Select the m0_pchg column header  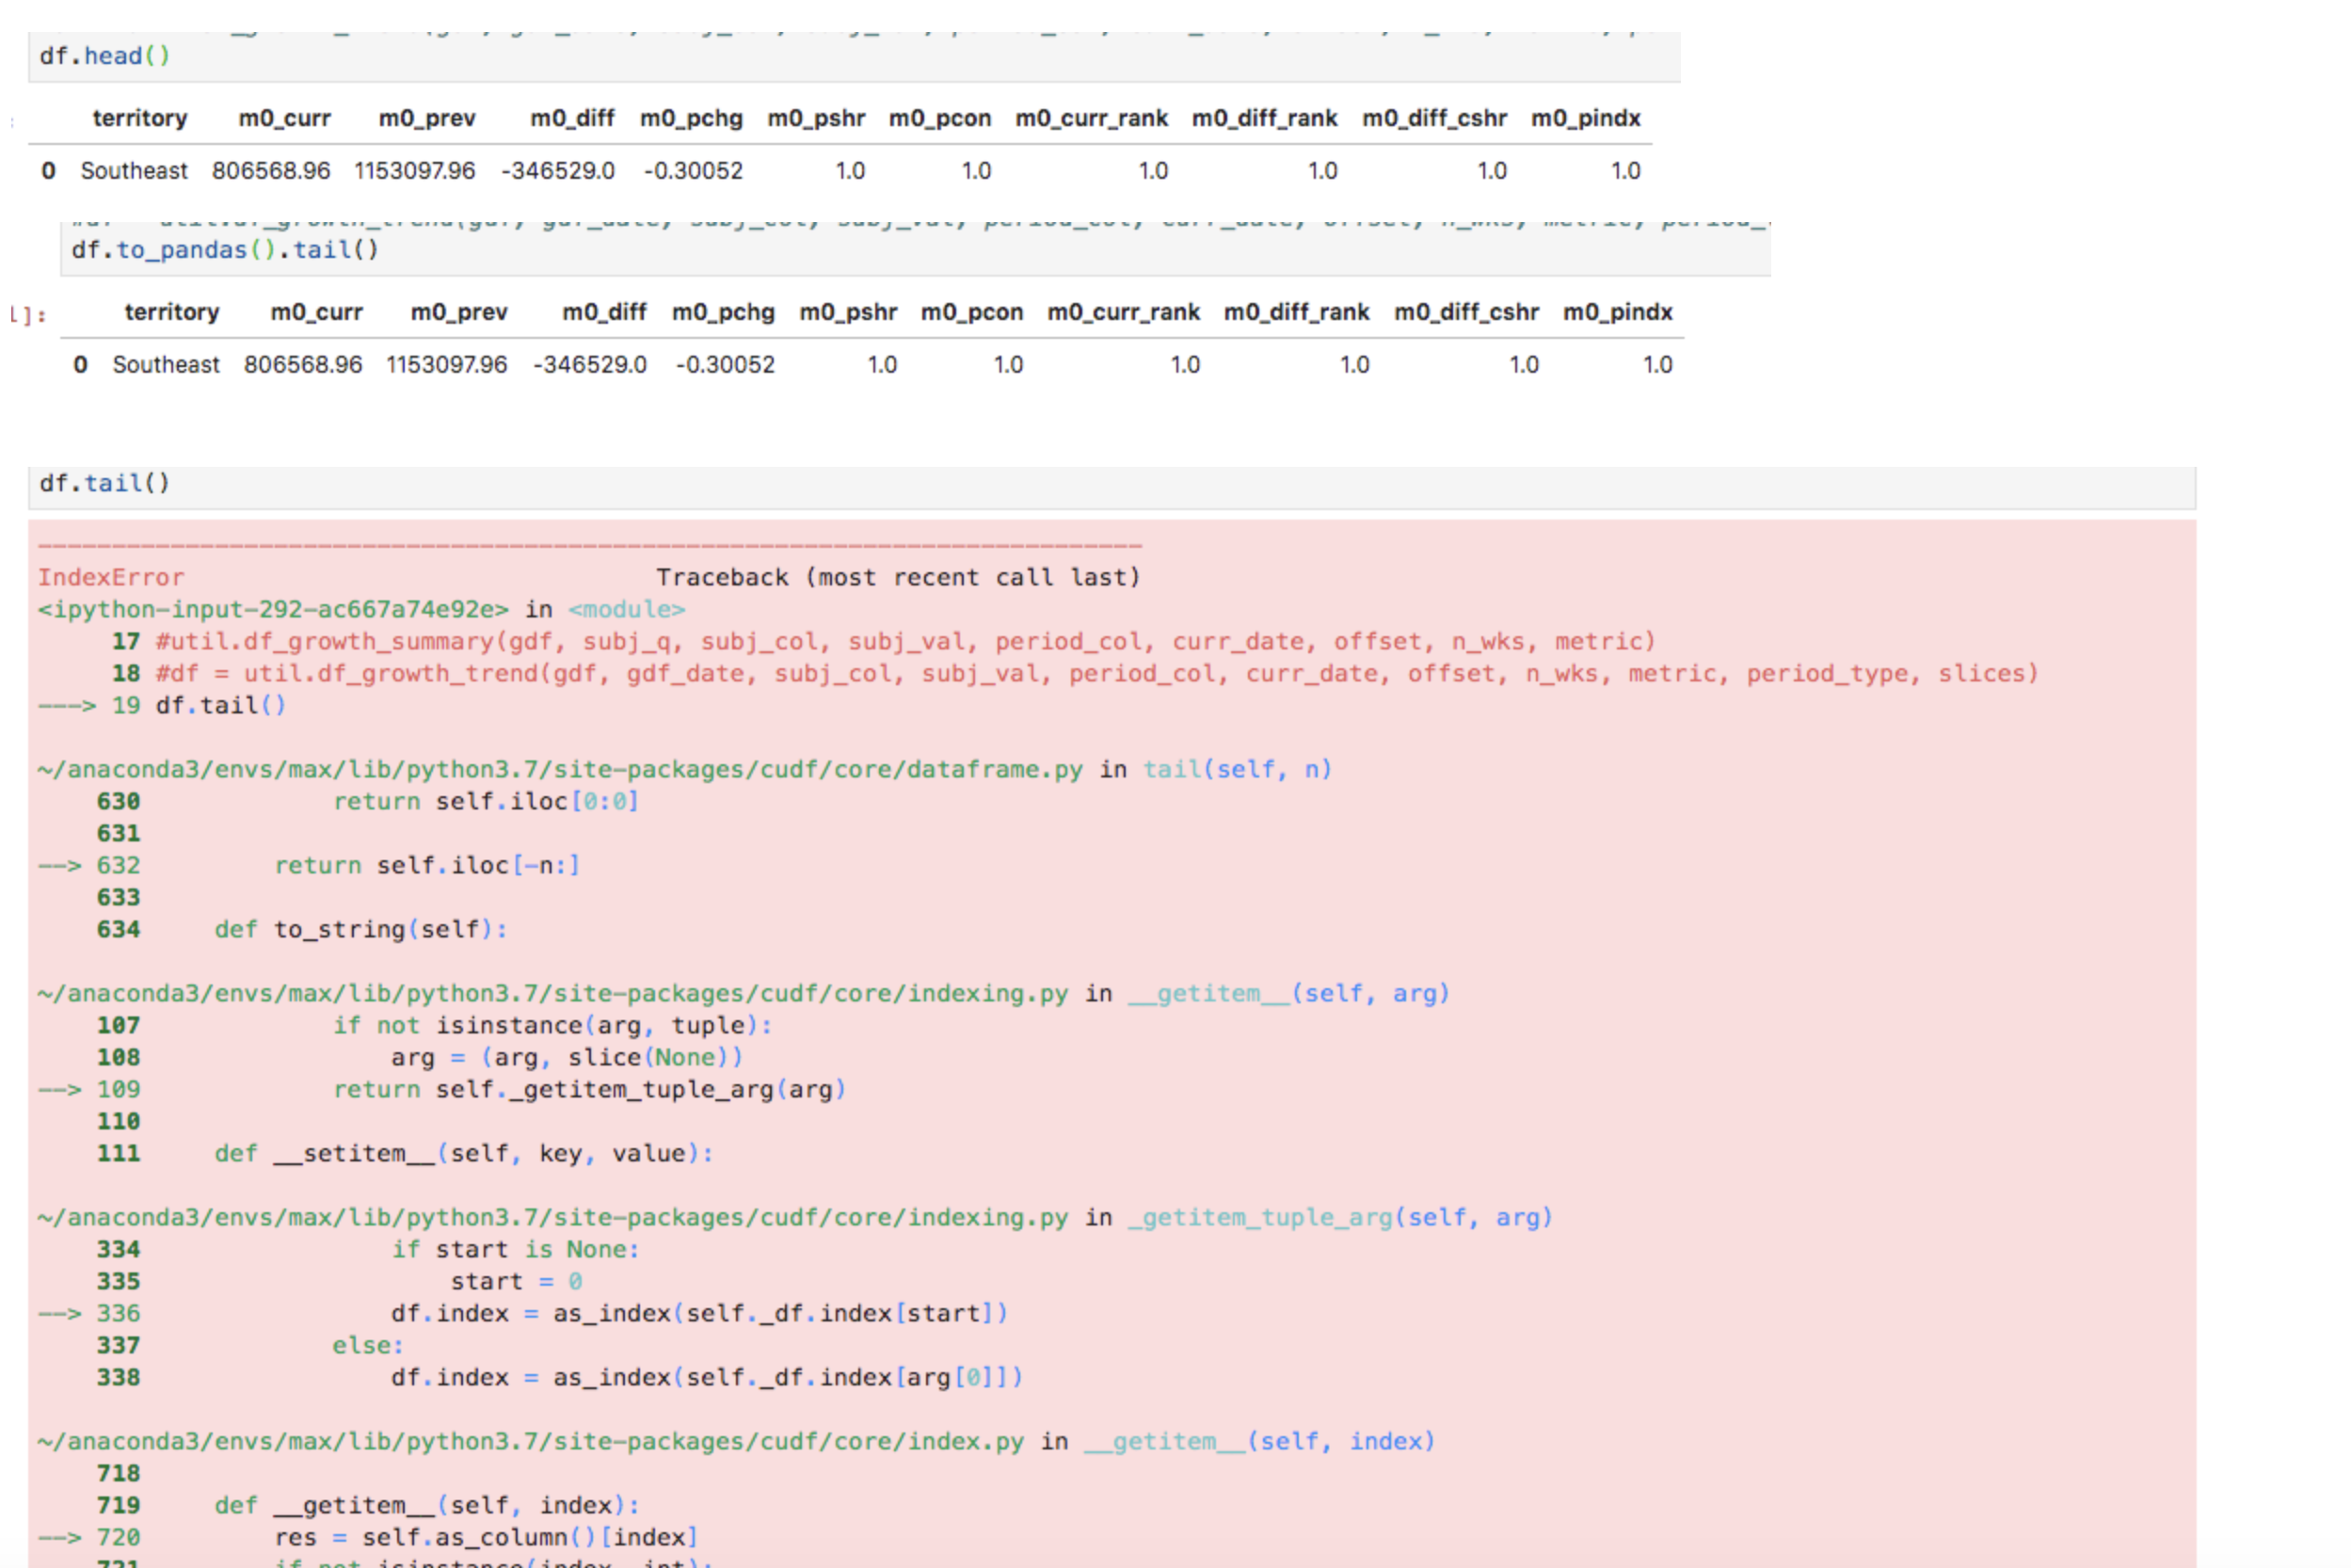(x=692, y=118)
